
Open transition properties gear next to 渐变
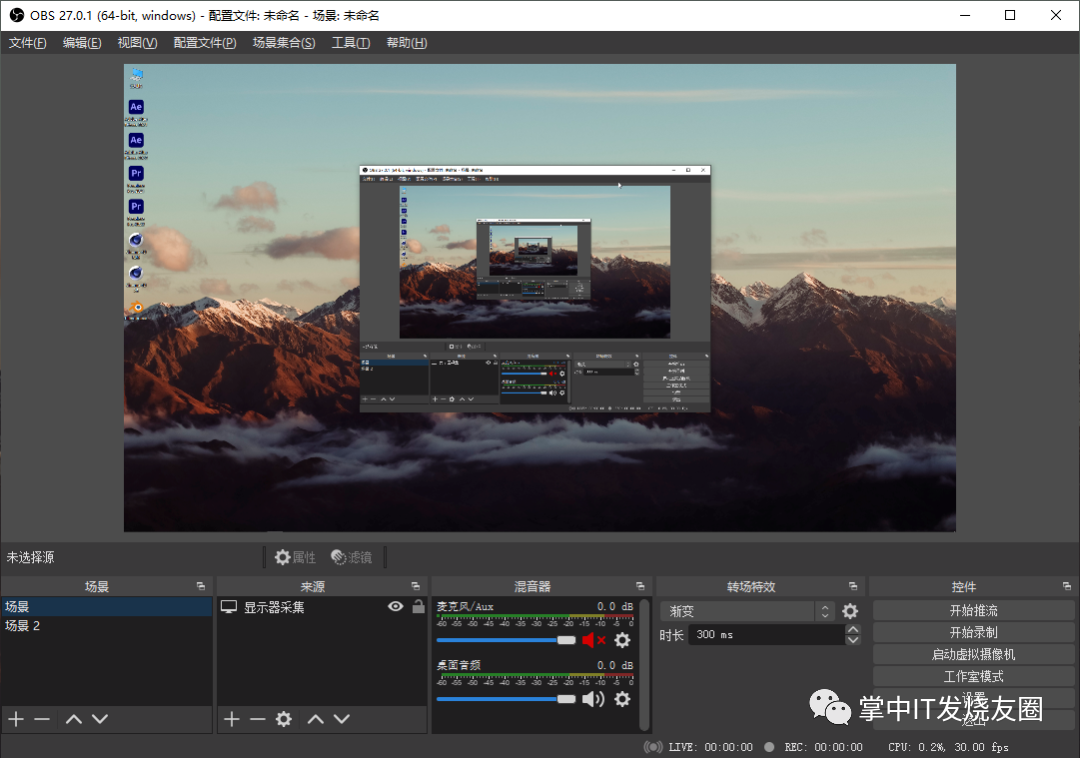click(x=851, y=611)
